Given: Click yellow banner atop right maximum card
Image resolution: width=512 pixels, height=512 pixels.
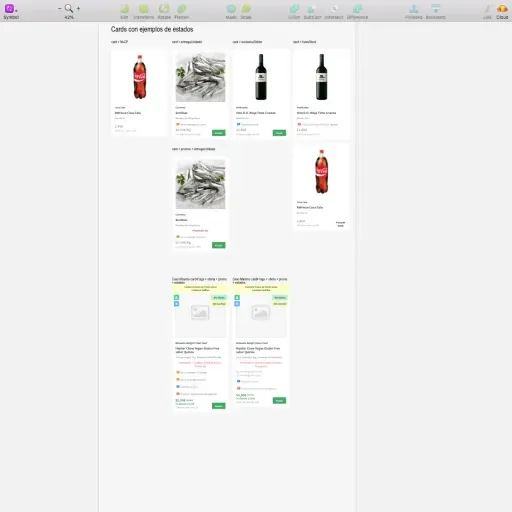Looking at the screenshot, I should 261,289.
